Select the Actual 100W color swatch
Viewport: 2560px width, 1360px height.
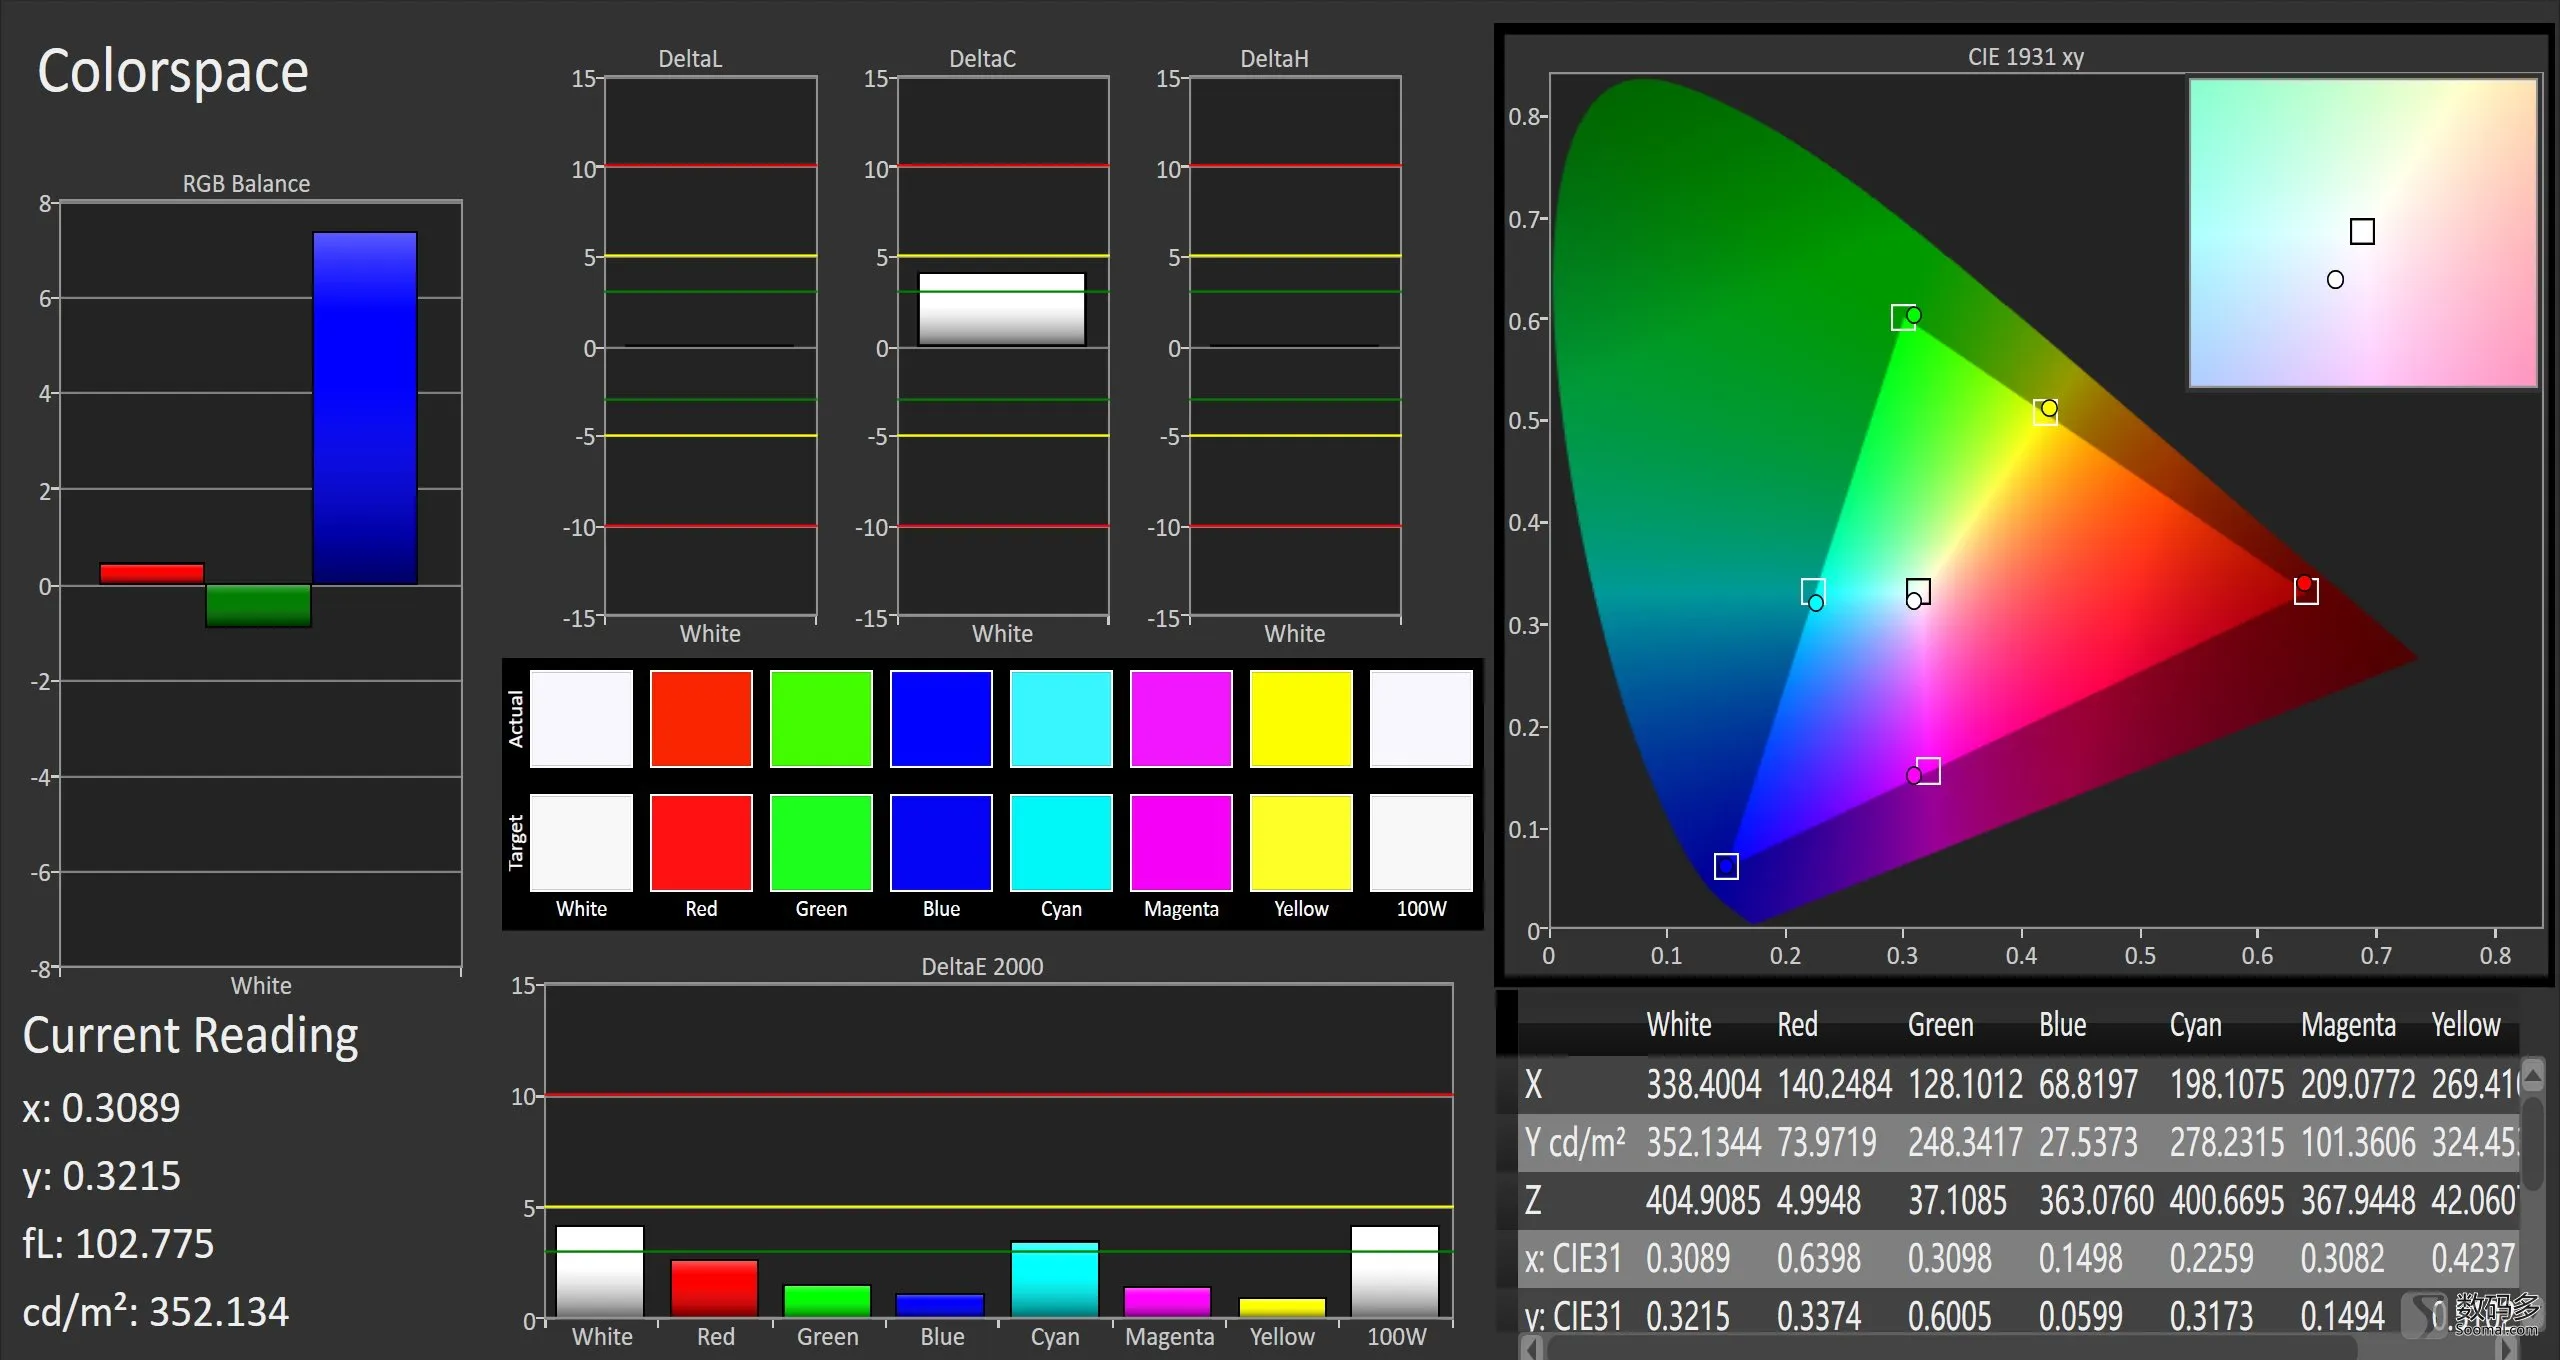(x=1421, y=719)
